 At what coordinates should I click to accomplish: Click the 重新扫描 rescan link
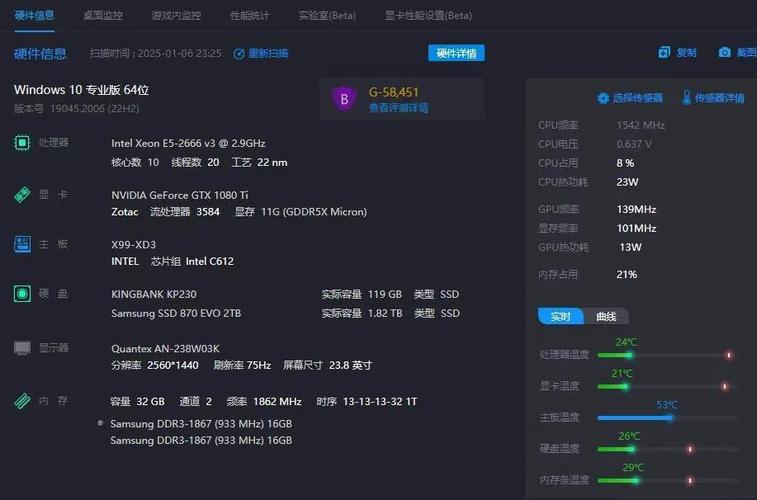coord(268,54)
